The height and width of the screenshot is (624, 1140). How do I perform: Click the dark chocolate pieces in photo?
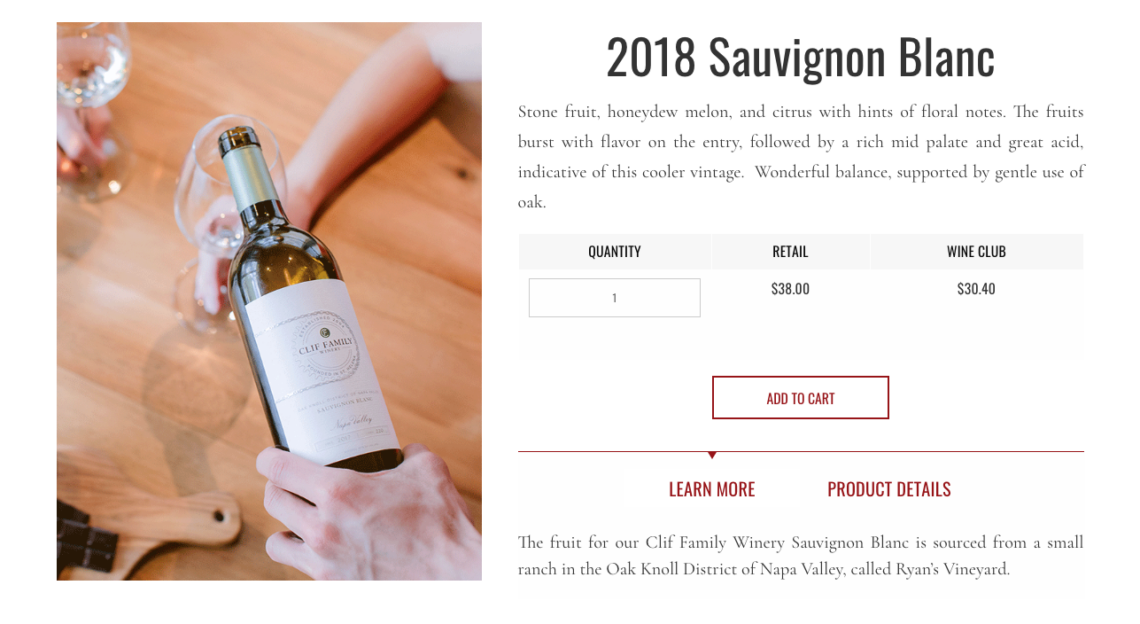coord(85,537)
